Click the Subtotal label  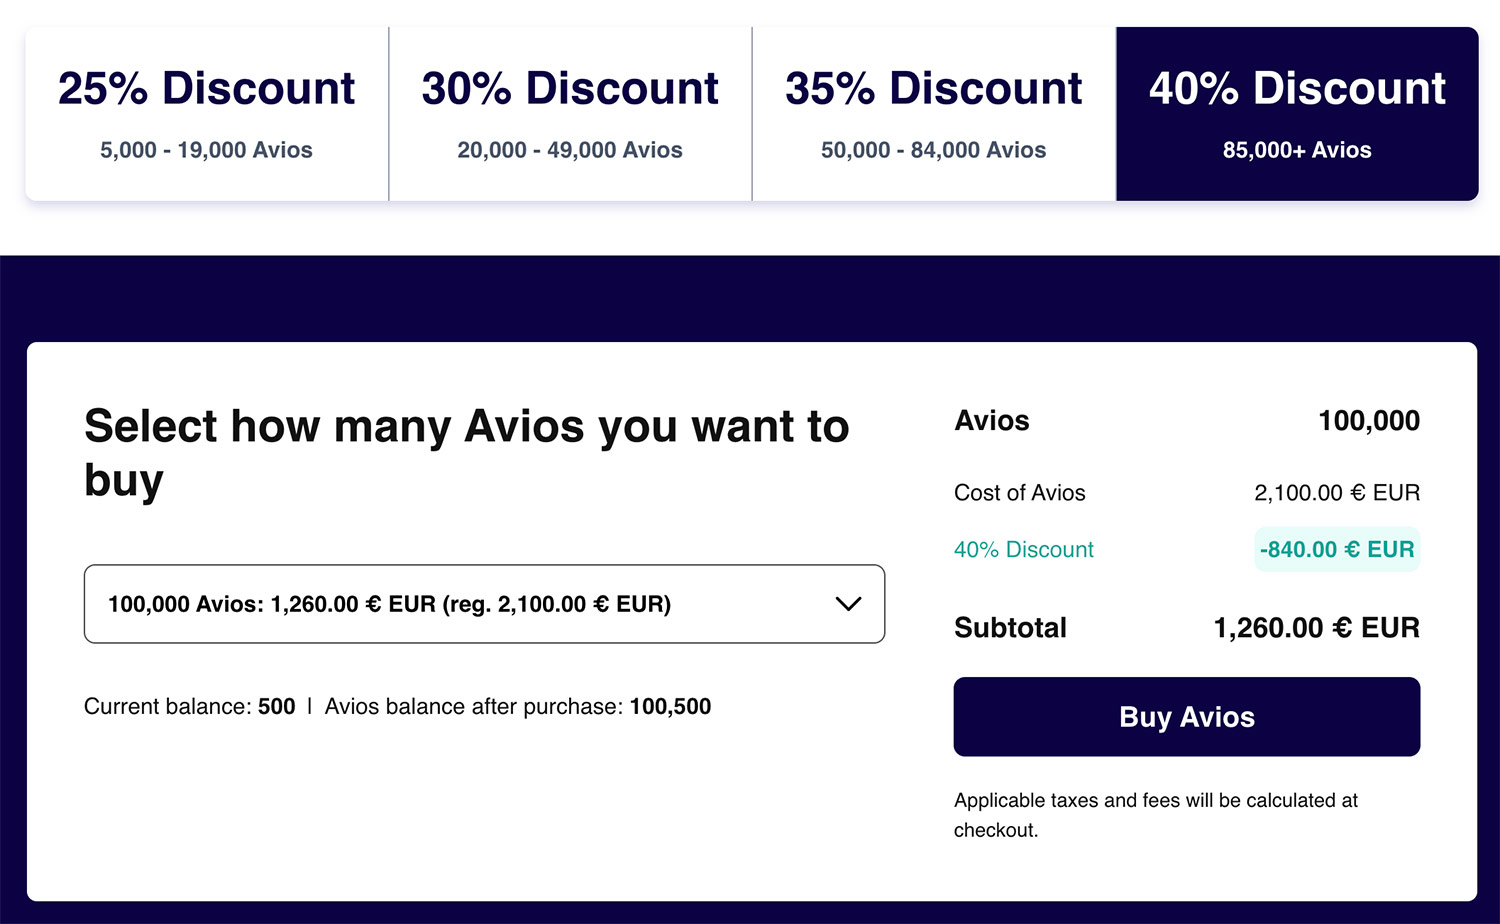pos(1010,628)
